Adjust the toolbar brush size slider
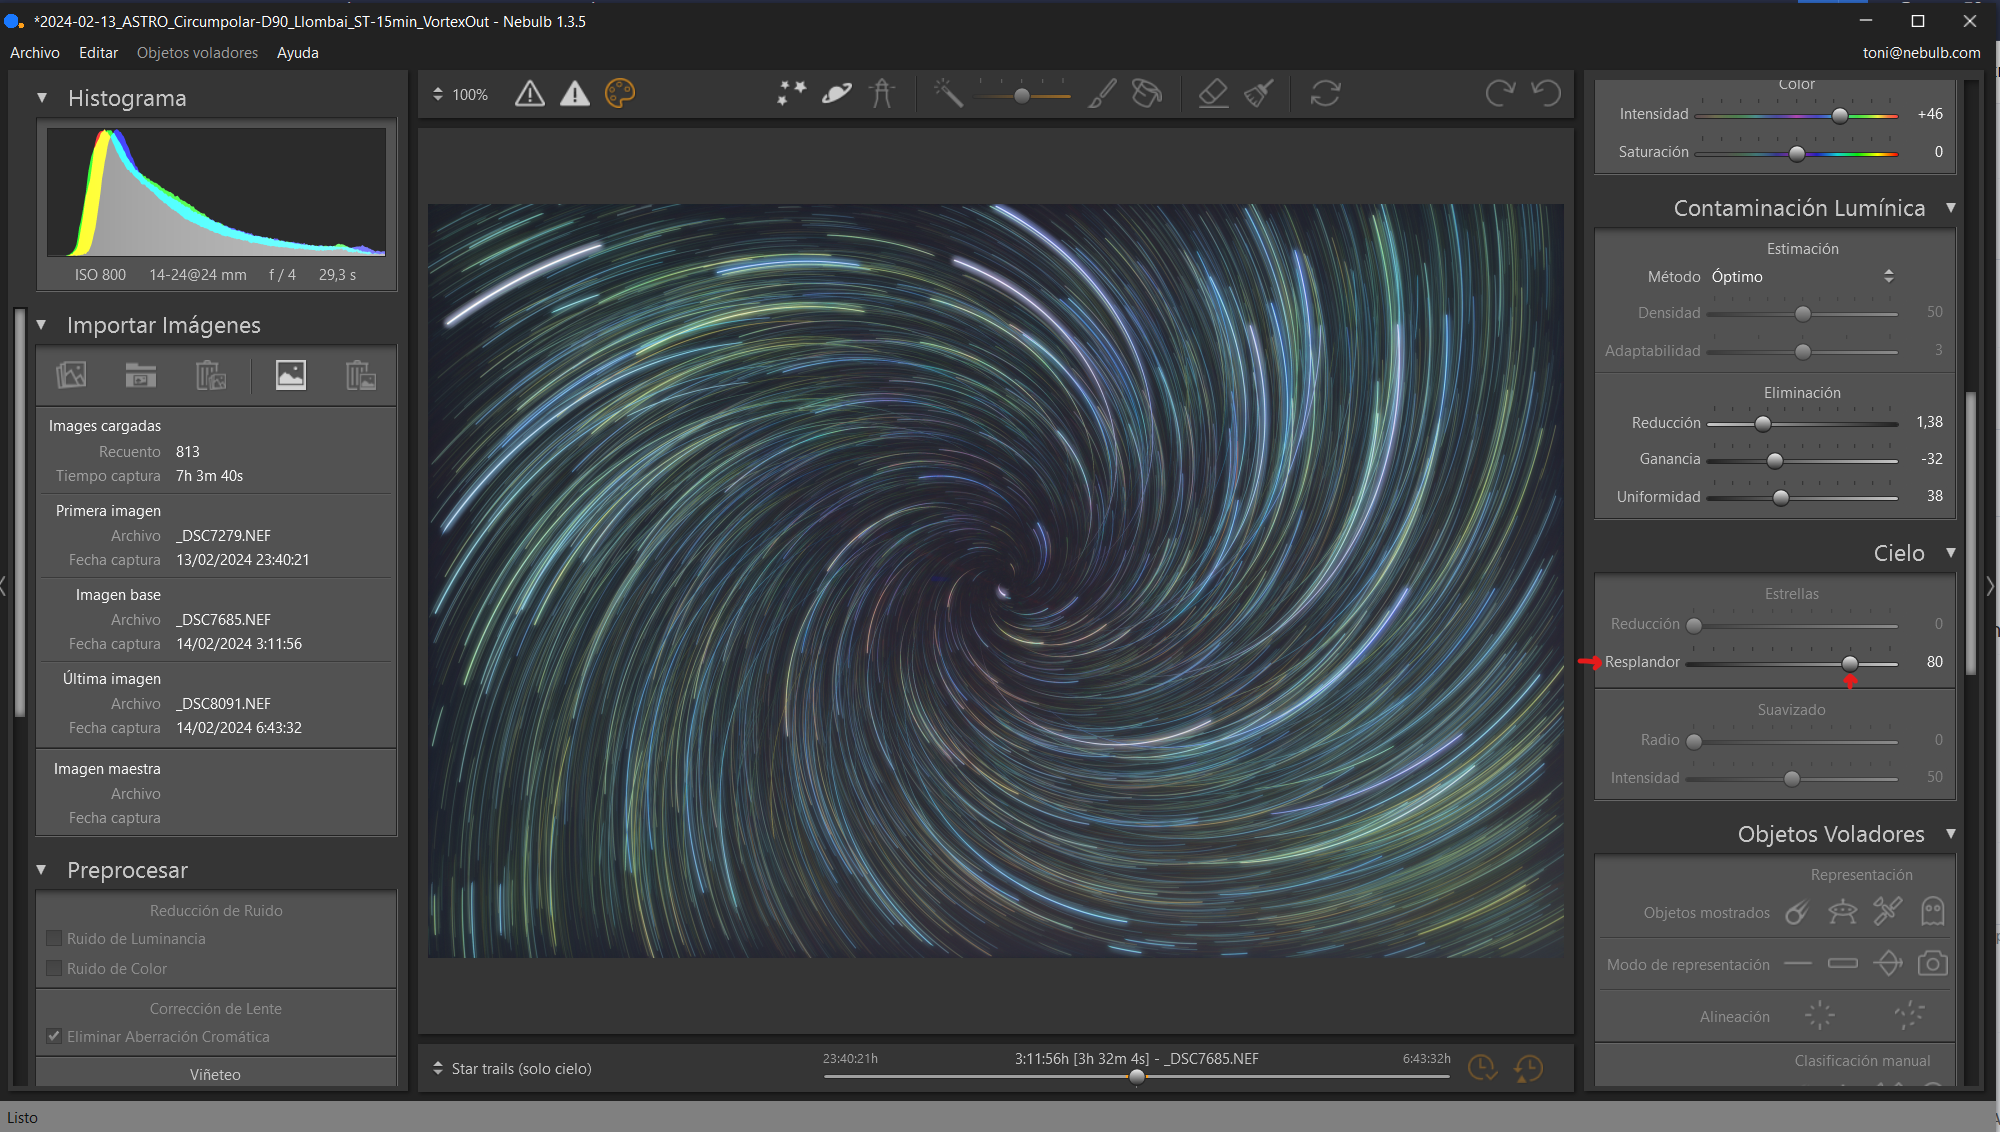2000x1132 pixels. 1022,96
